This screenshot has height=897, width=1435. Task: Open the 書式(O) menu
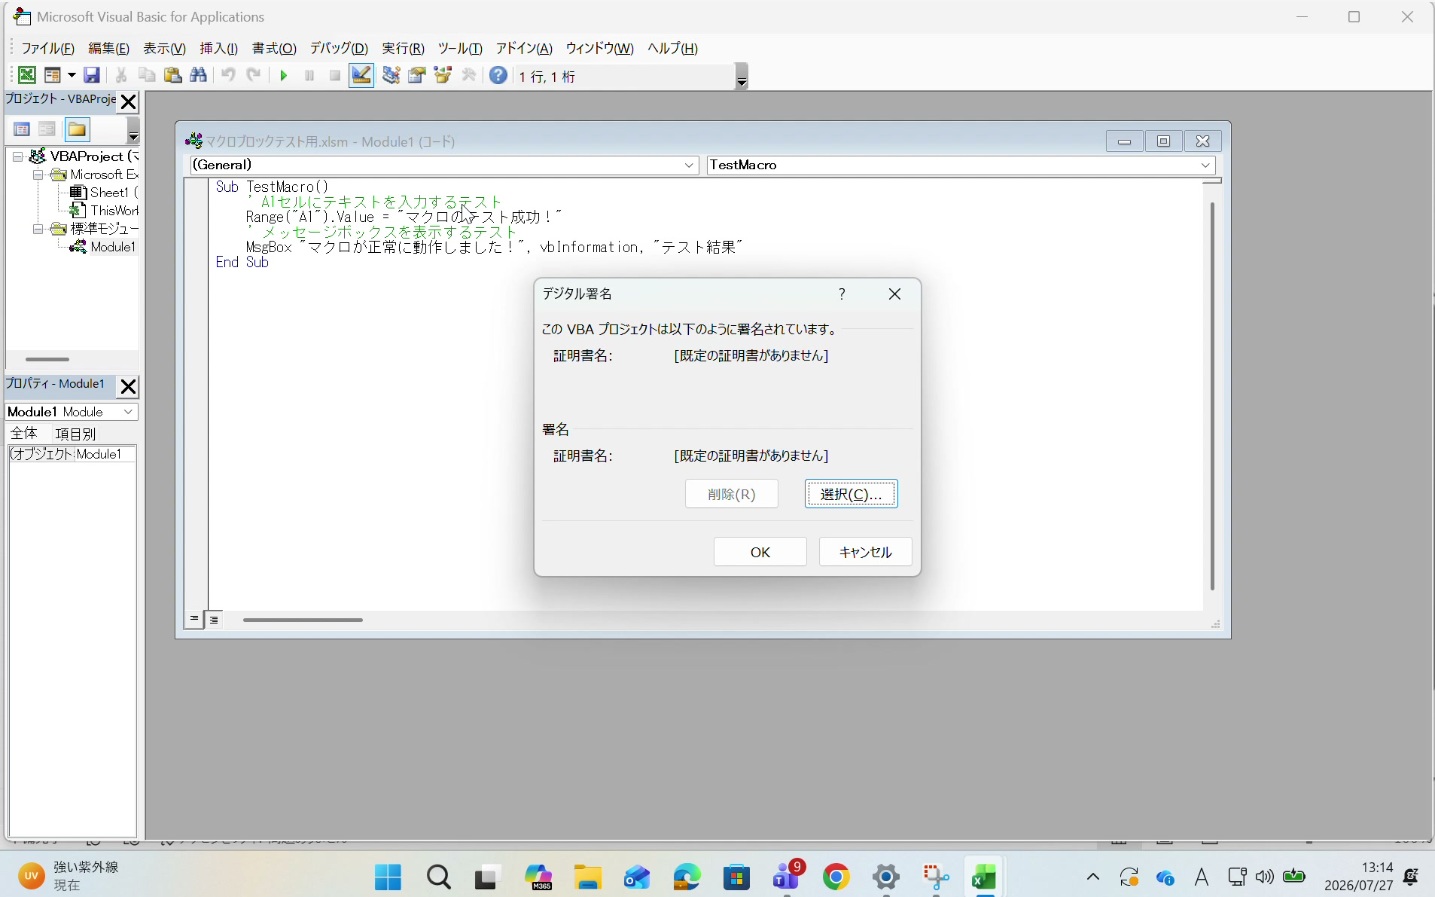tap(274, 48)
